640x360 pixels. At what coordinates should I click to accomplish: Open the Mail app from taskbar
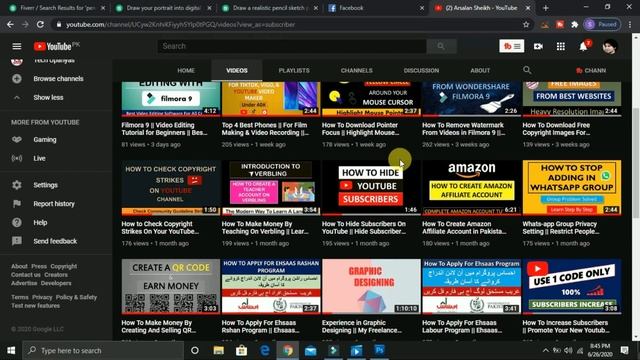click(311, 350)
